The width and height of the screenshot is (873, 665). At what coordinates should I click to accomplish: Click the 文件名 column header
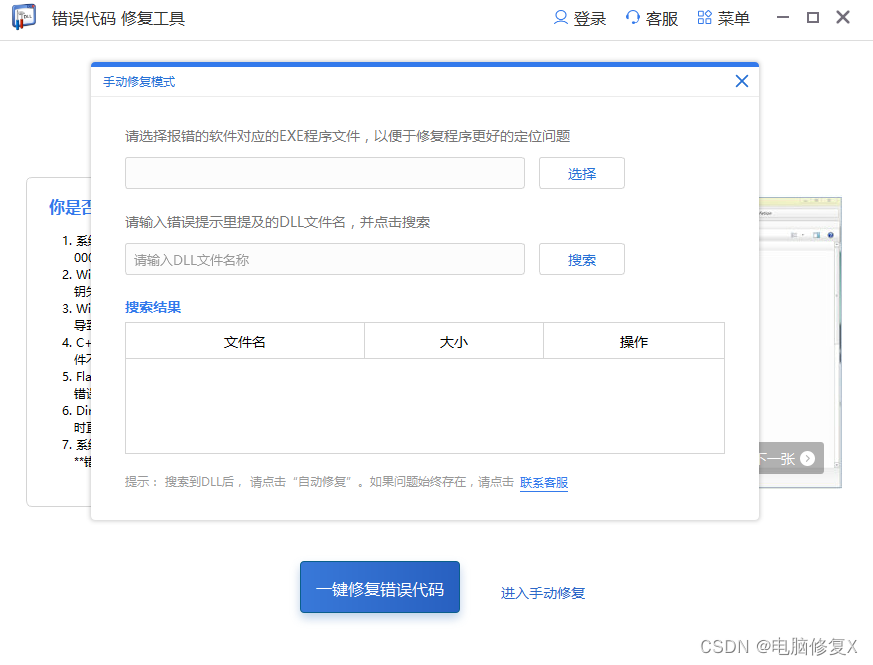[245, 341]
